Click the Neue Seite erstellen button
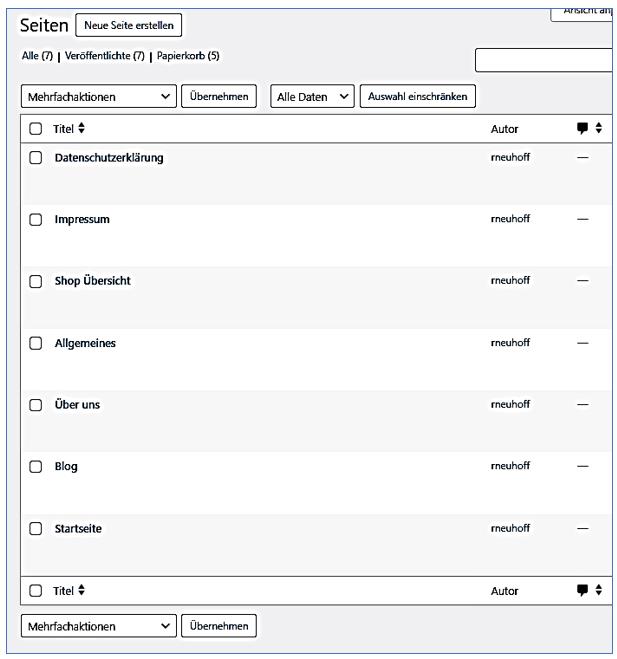Screen dimensions: 617x659 [129, 24]
